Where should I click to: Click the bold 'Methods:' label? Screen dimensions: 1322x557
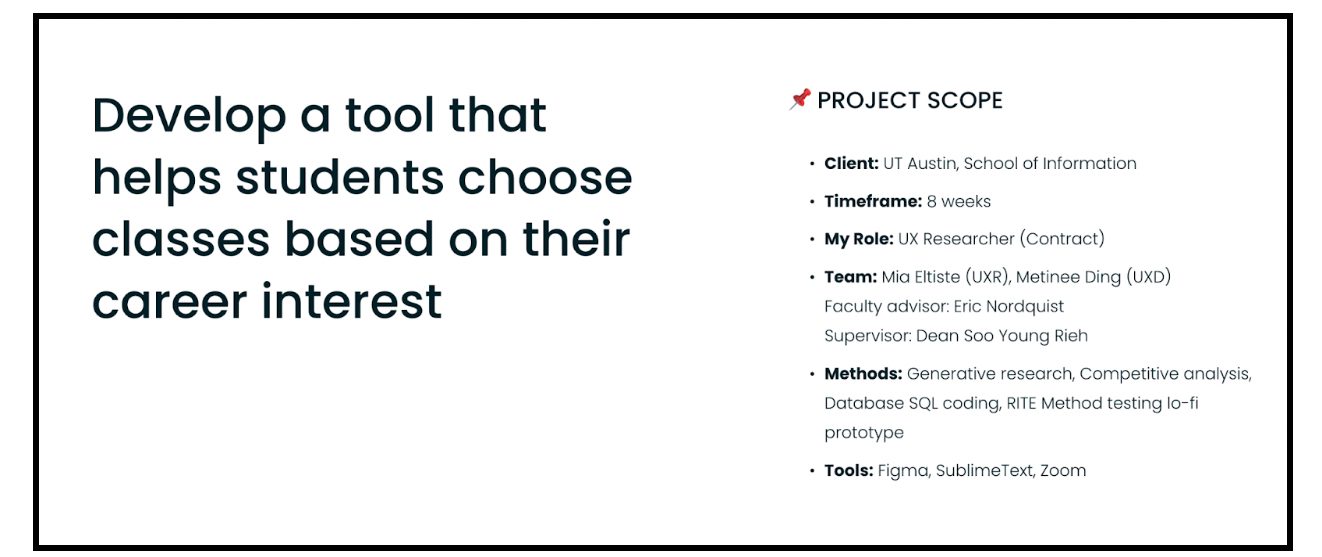(x=863, y=374)
